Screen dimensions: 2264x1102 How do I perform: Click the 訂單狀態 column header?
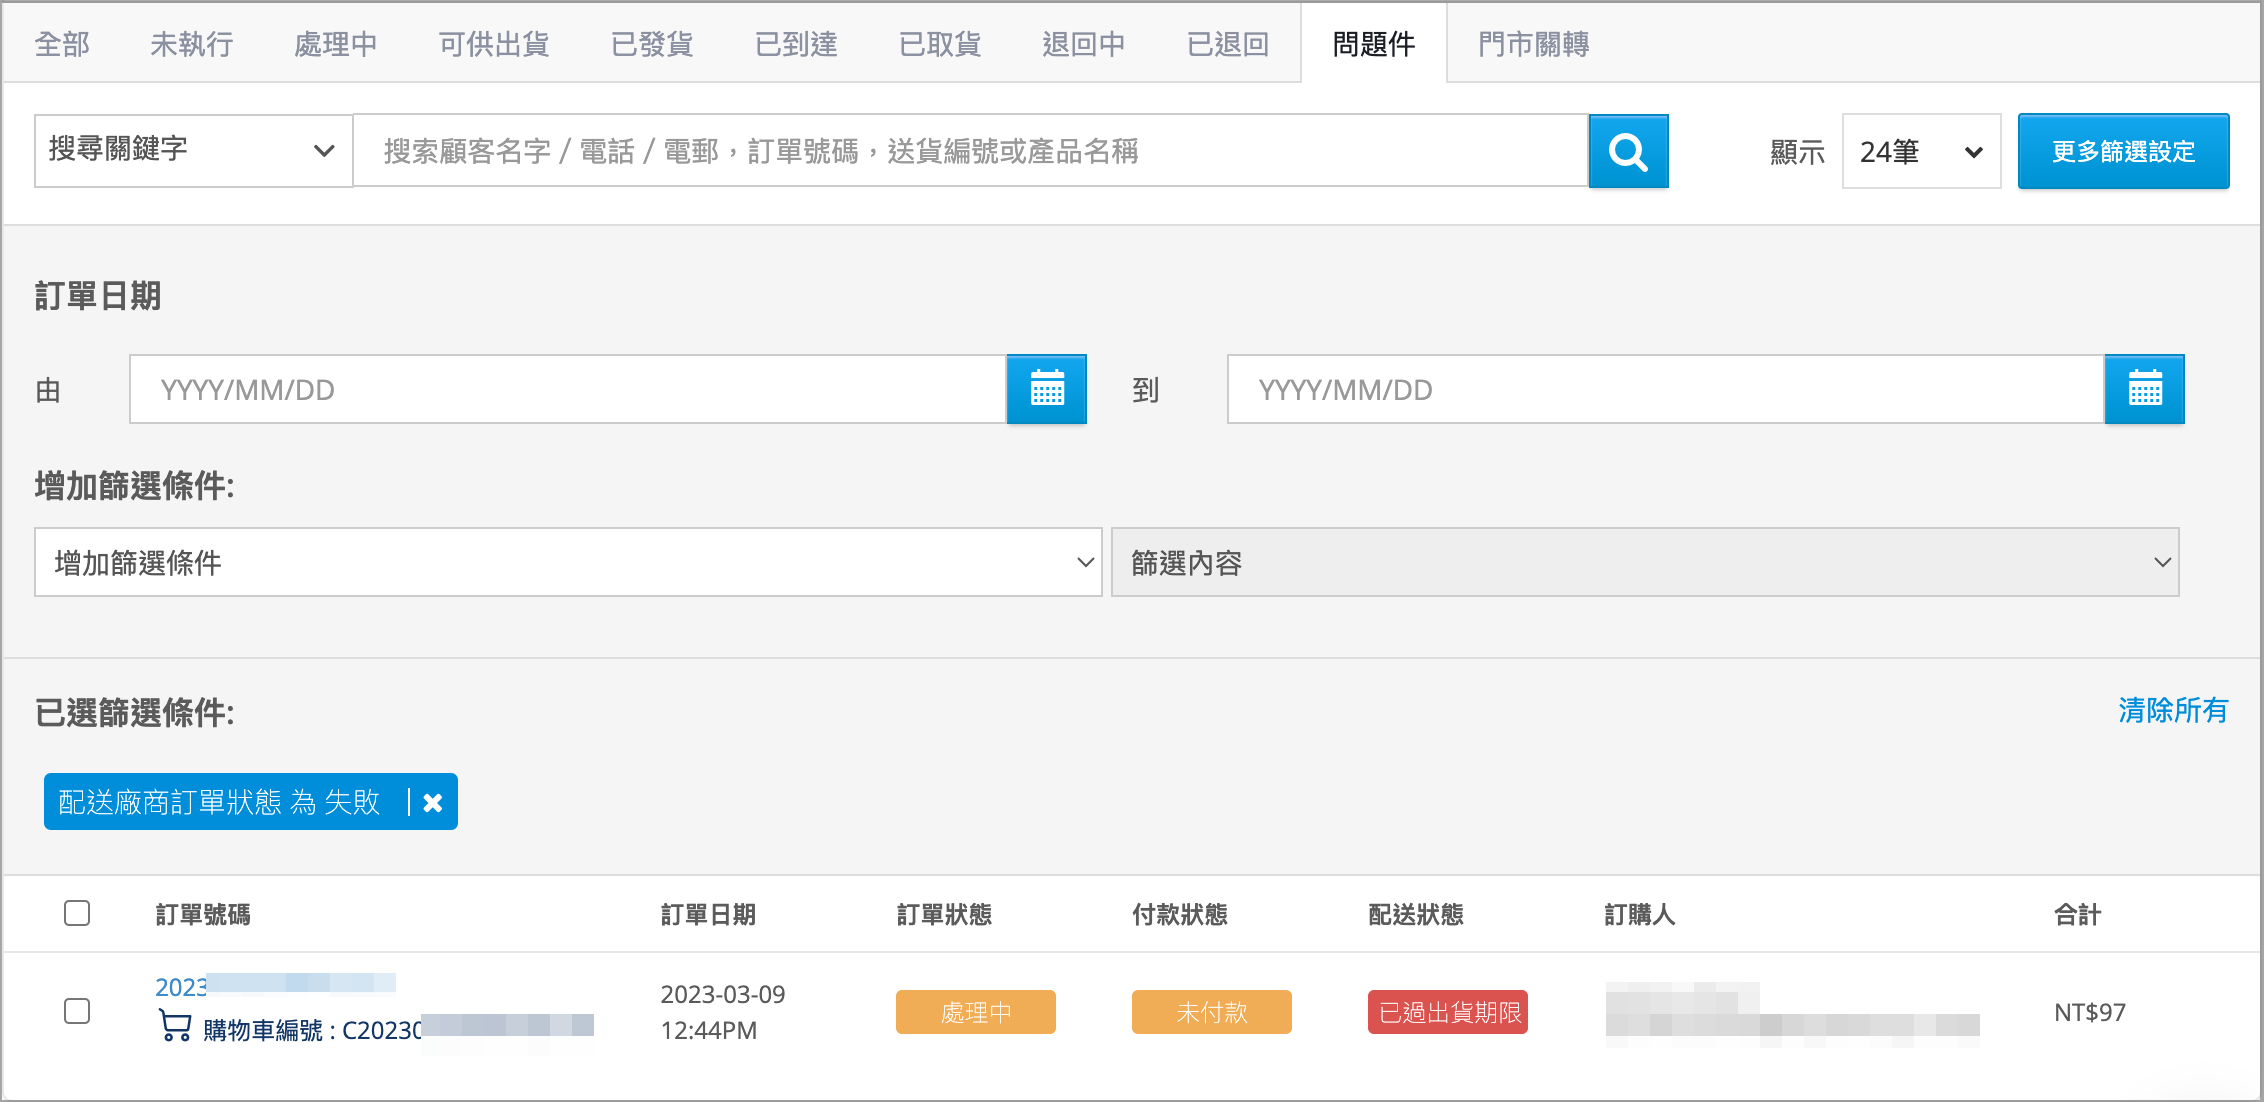(944, 914)
